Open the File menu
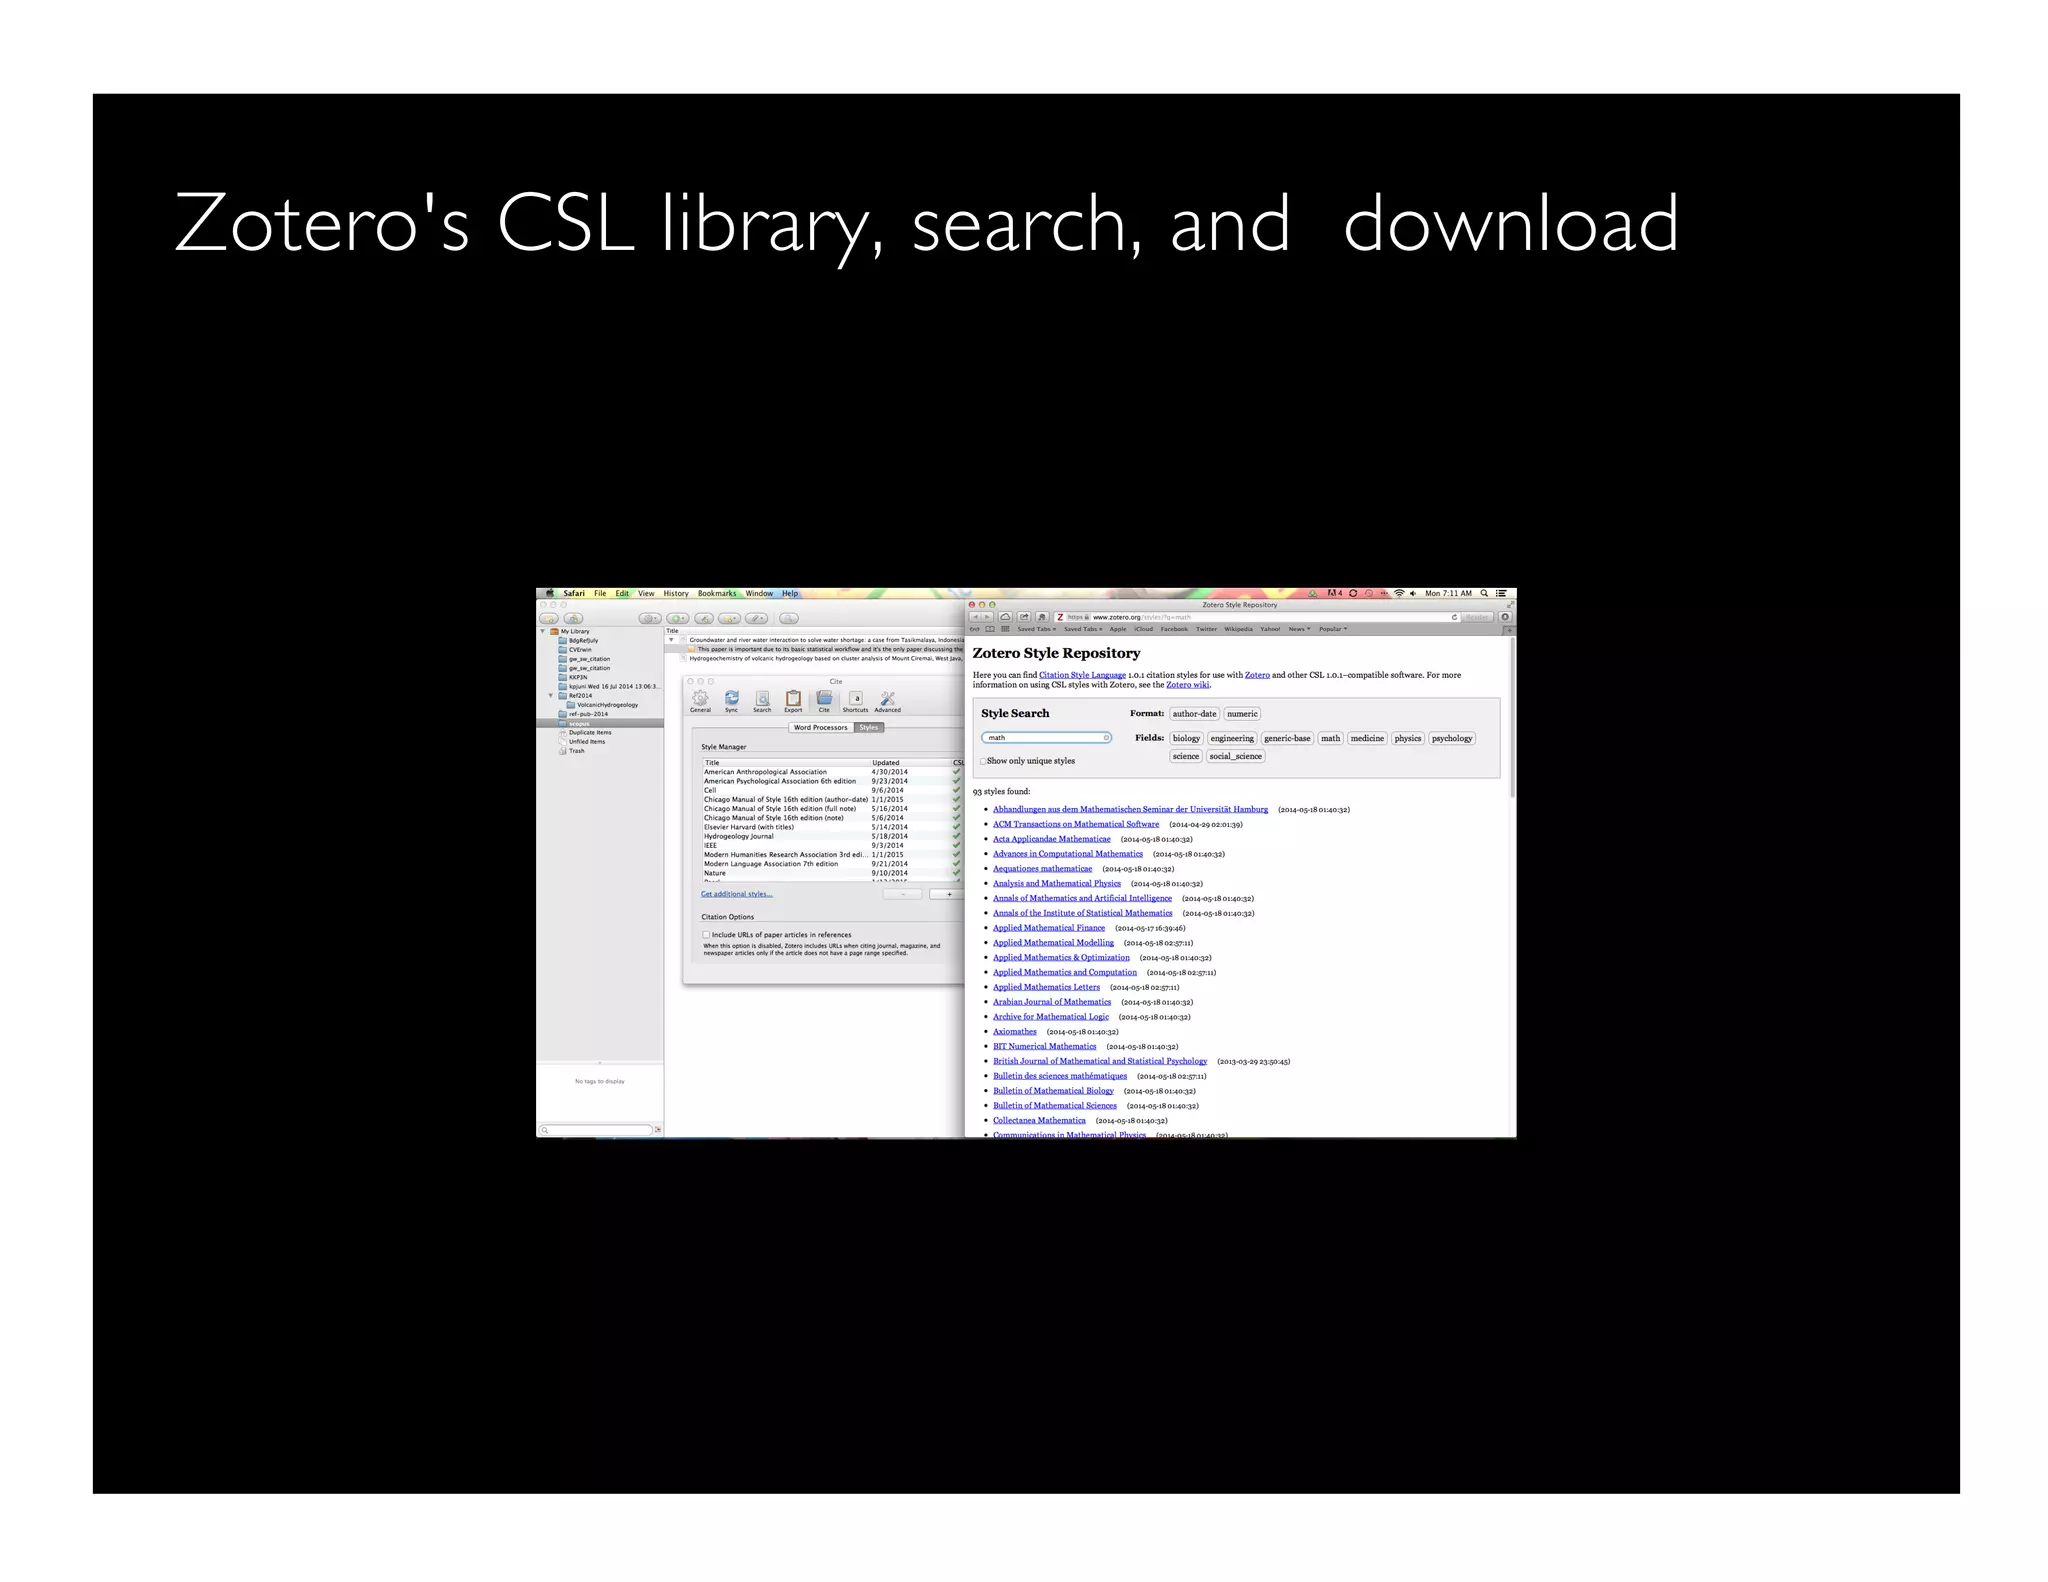 pyautogui.click(x=600, y=593)
